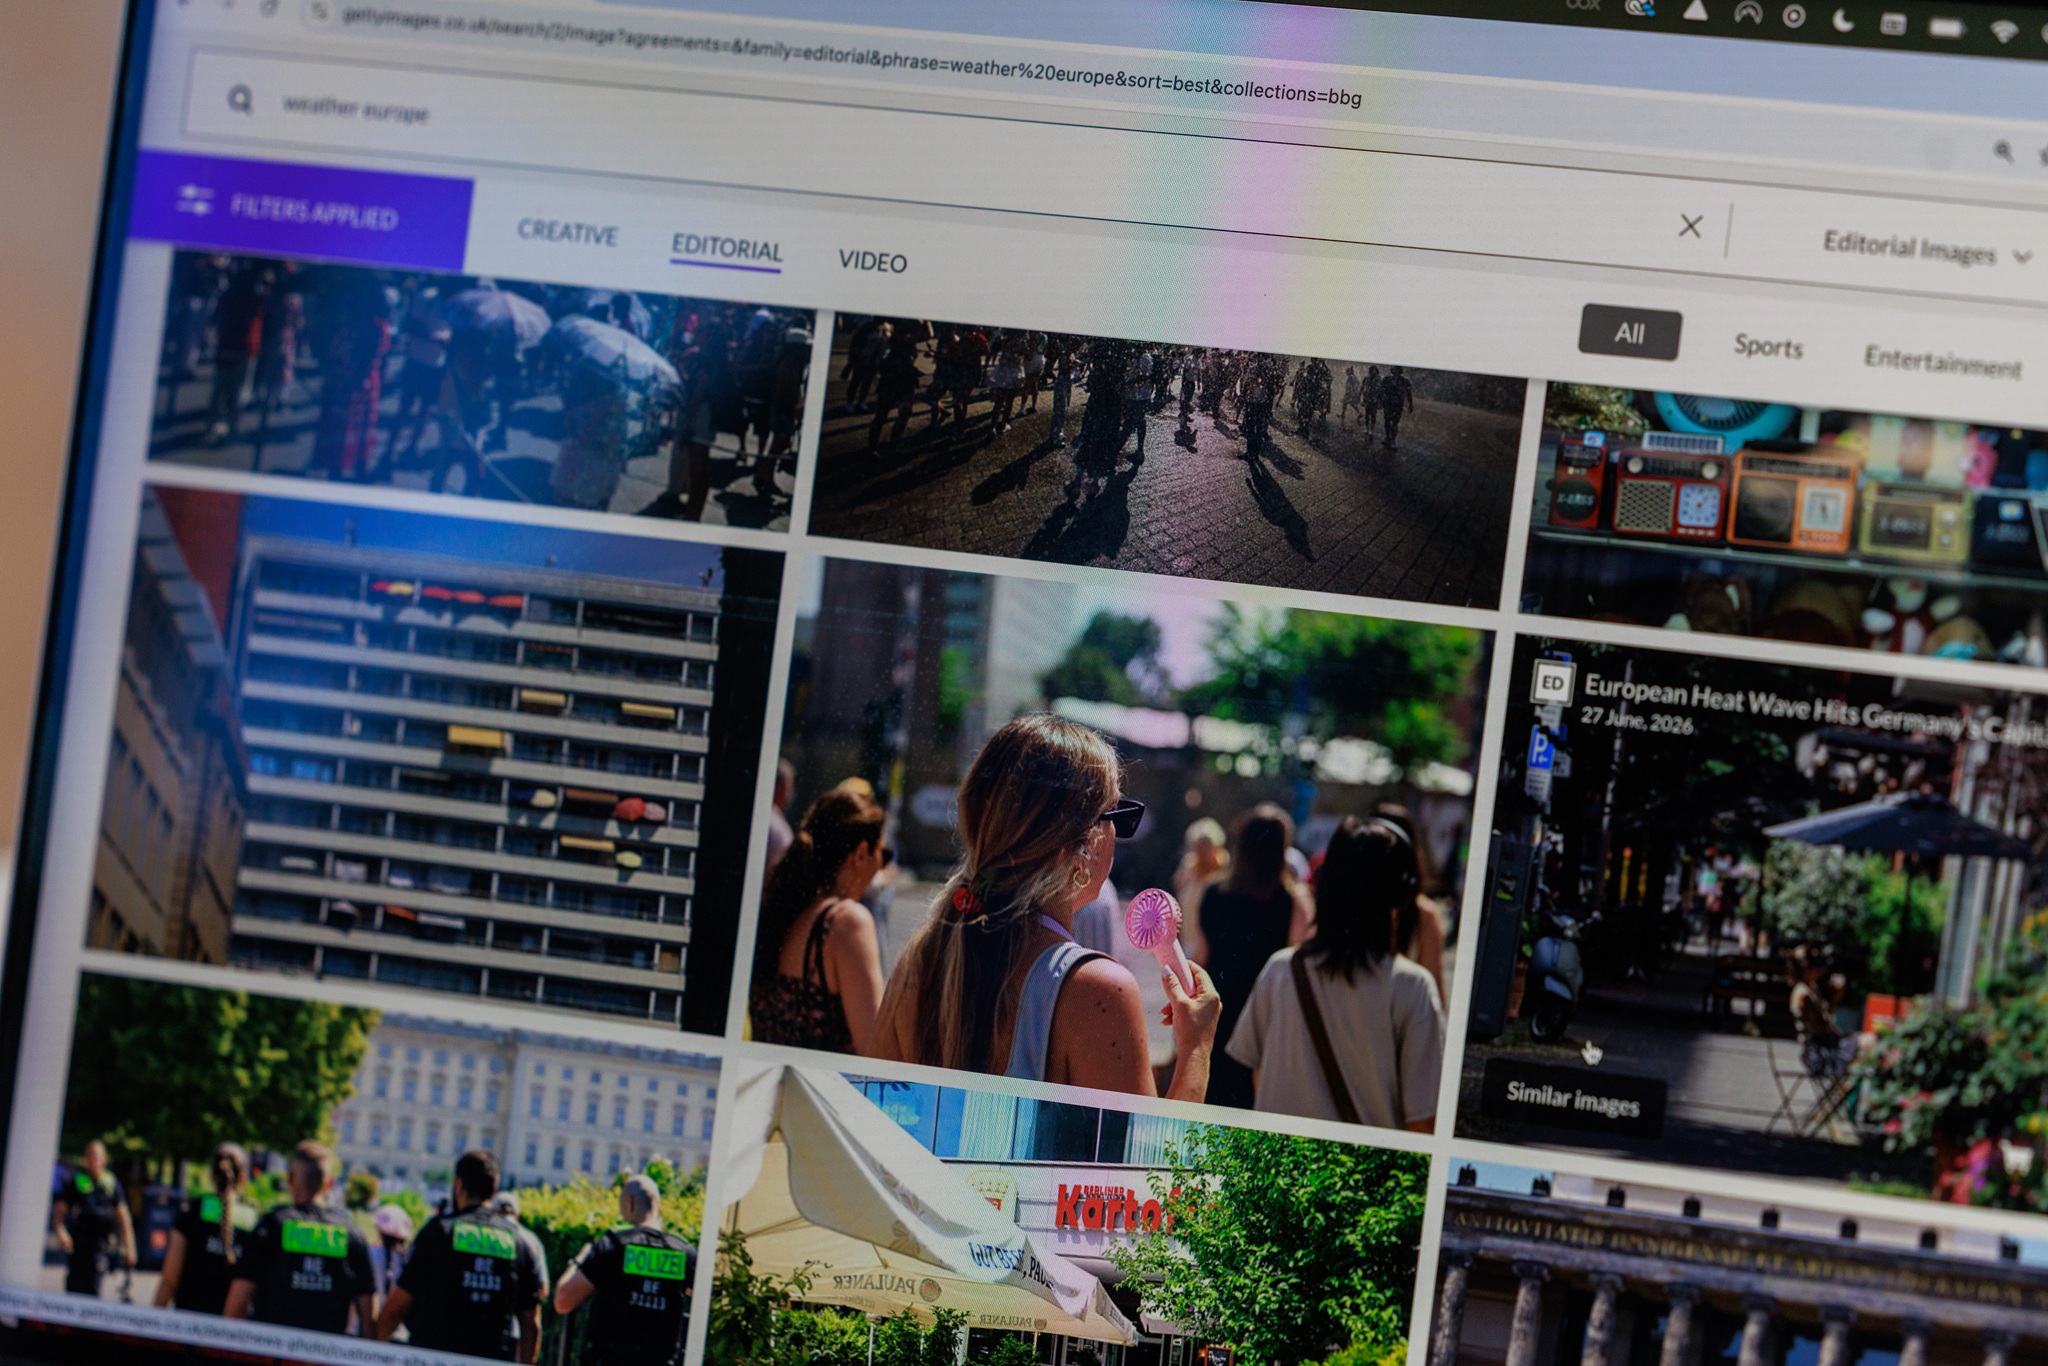This screenshot has width=2048, height=1366.
Task: Open the Wi-Fi menu bar icon
Action: point(2003,31)
